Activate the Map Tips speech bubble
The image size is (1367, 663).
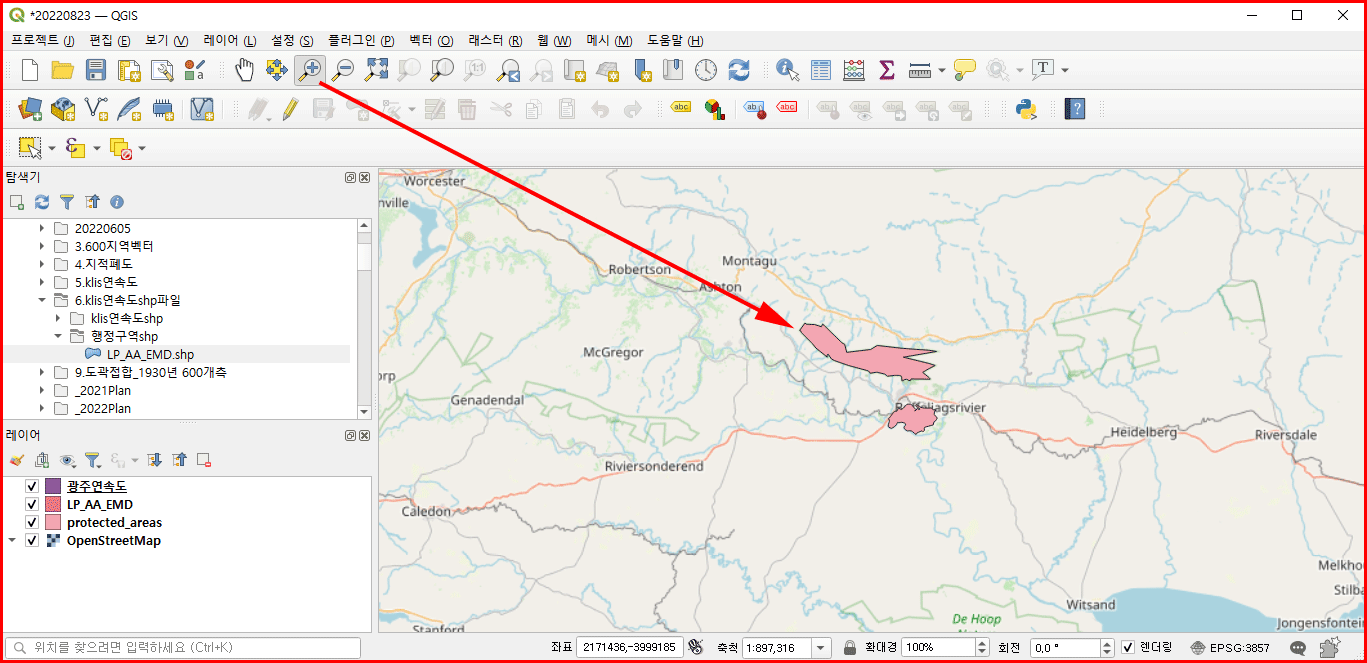coord(964,70)
